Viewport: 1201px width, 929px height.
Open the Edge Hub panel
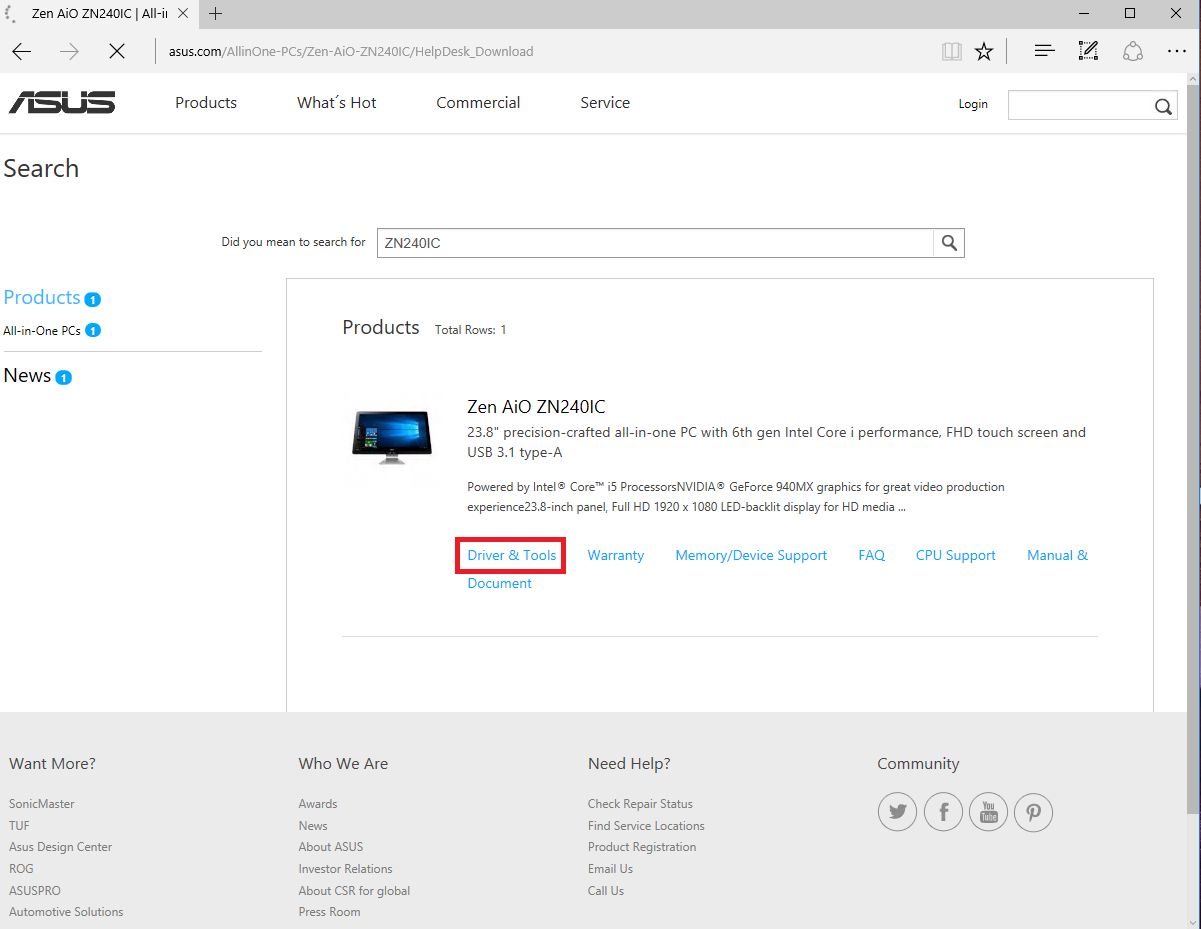click(x=1044, y=51)
